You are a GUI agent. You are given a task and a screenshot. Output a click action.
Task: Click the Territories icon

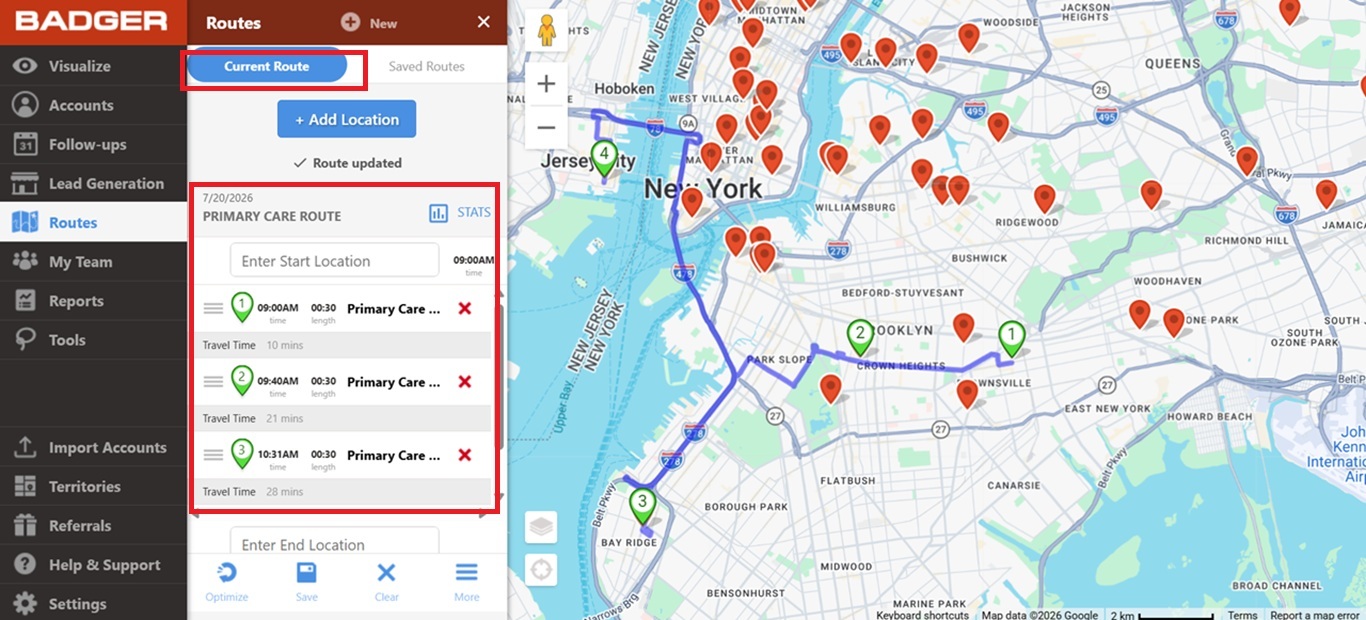25,487
